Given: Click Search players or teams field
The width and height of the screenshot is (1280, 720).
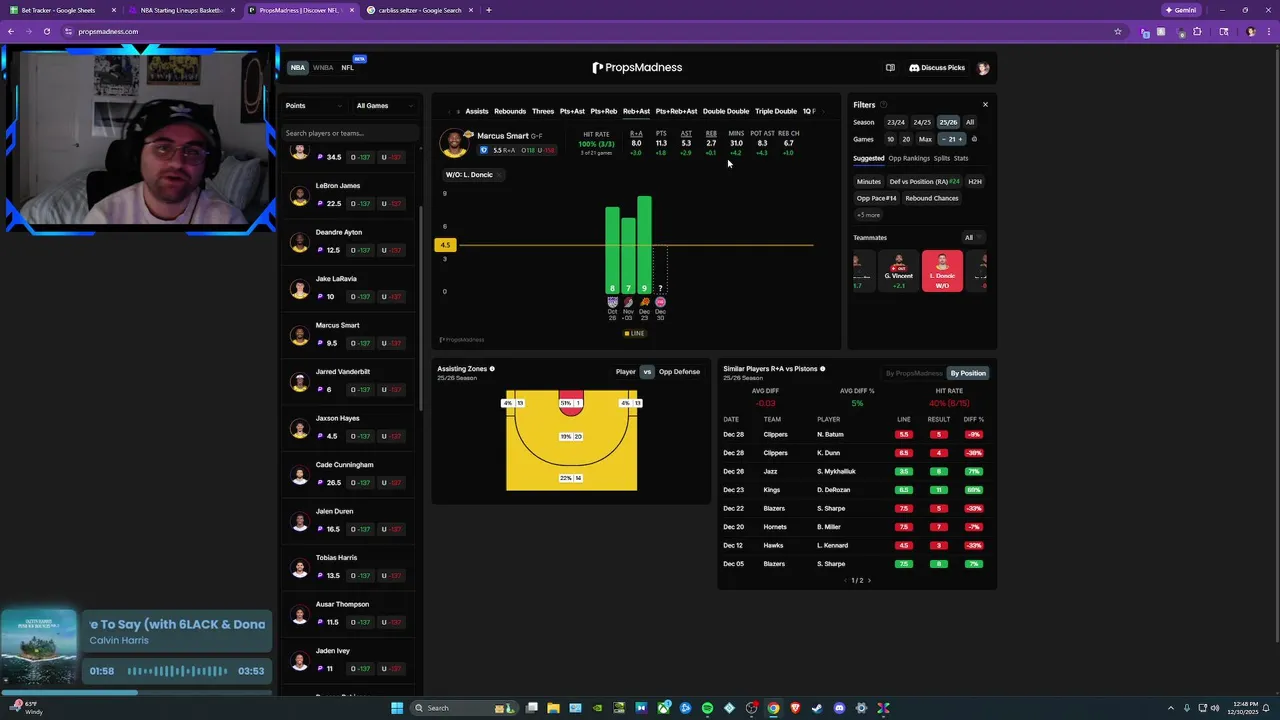Looking at the screenshot, I should click(x=350, y=133).
